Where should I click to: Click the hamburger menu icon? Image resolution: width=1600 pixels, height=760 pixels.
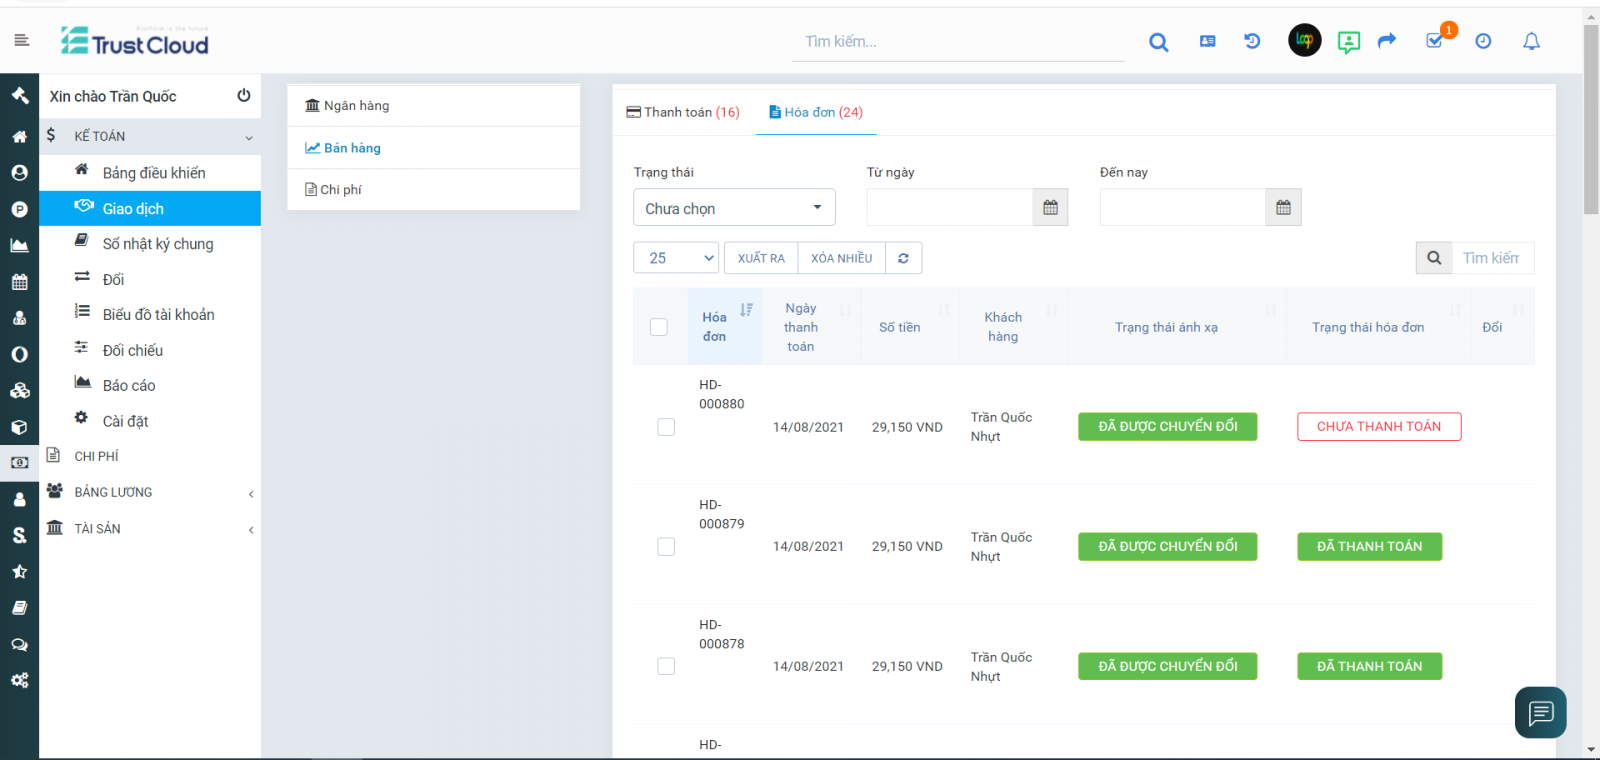click(21, 41)
